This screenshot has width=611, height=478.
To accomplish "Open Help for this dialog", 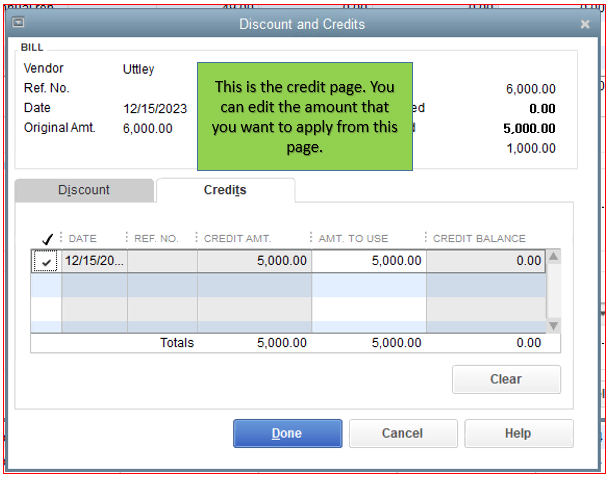I will [518, 433].
